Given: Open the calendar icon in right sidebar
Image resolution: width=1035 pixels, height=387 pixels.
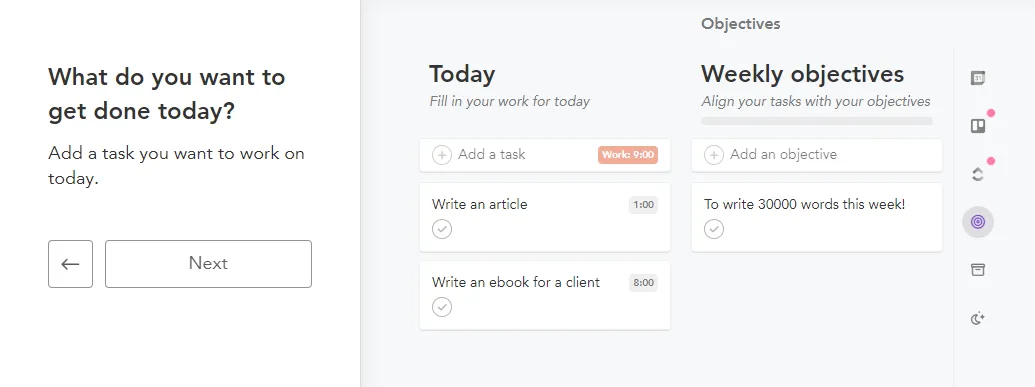Looking at the screenshot, I should [x=978, y=79].
